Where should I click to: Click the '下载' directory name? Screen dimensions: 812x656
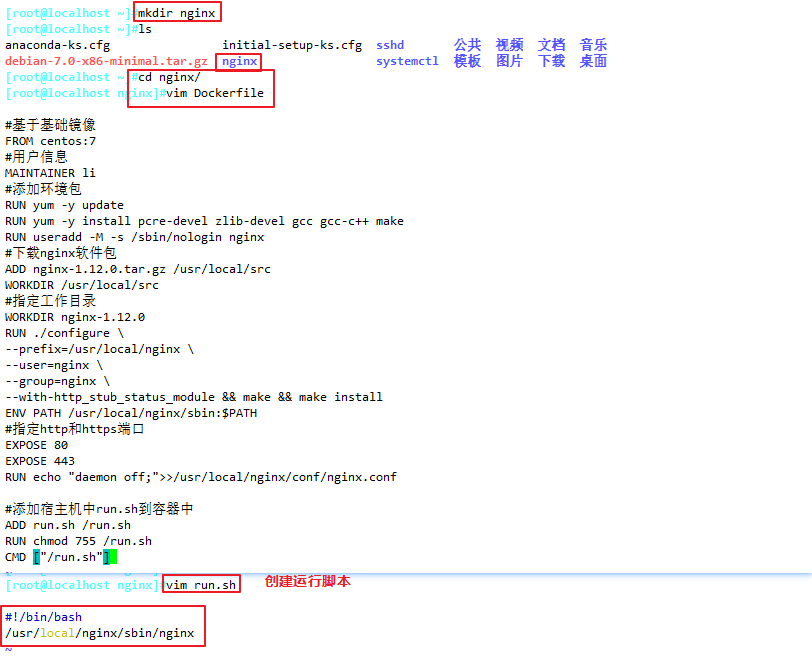click(x=552, y=61)
